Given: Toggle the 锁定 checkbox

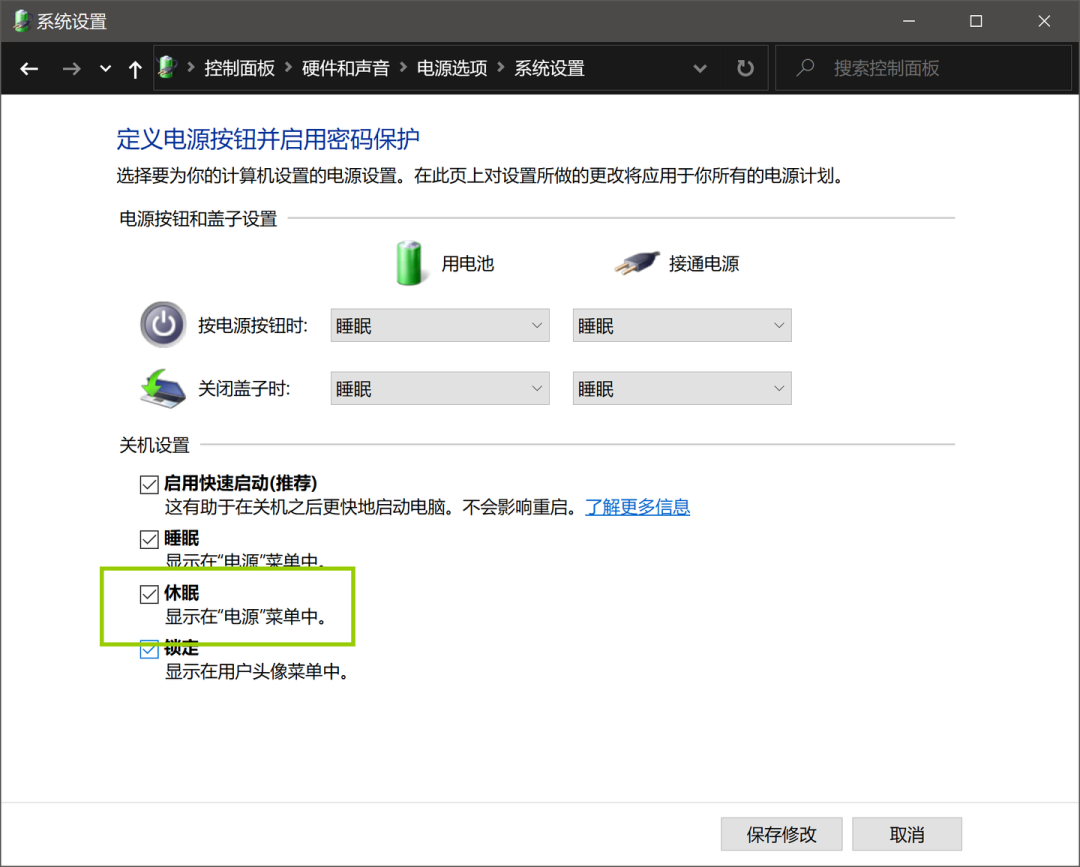Looking at the screenshot, I should tap(149, 649).
